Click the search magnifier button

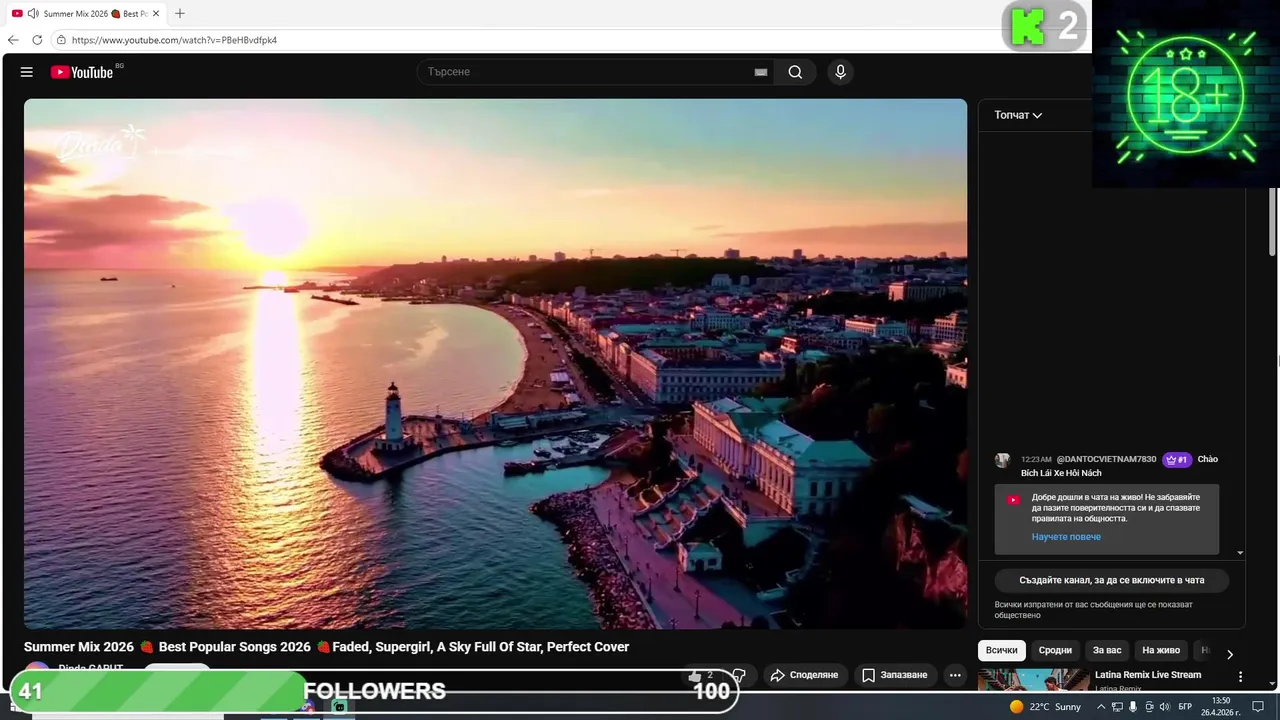(x=795, y=72)
